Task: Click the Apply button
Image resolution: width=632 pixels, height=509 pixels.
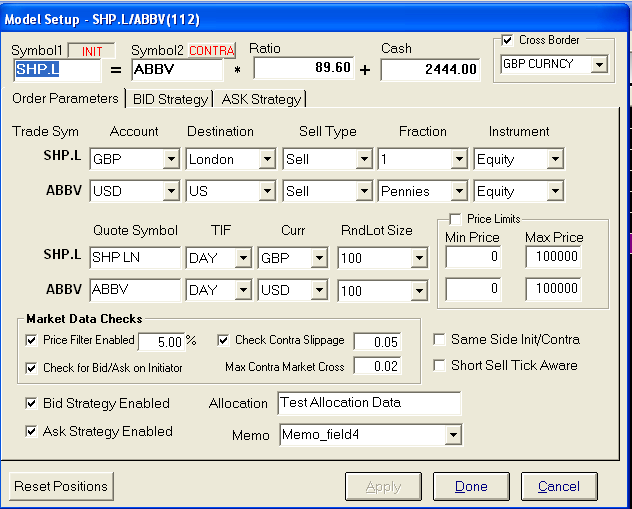Action: (x=383, y=486)
